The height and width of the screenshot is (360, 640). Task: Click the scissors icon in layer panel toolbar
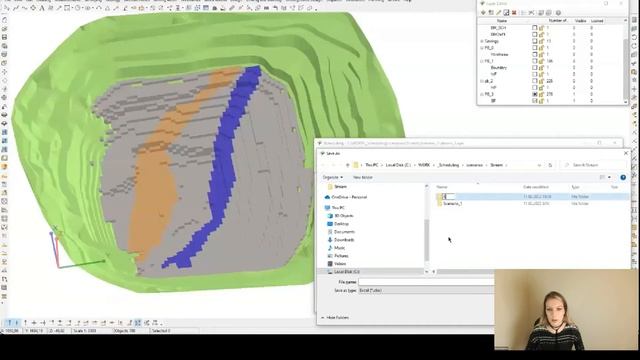(531, 13)
